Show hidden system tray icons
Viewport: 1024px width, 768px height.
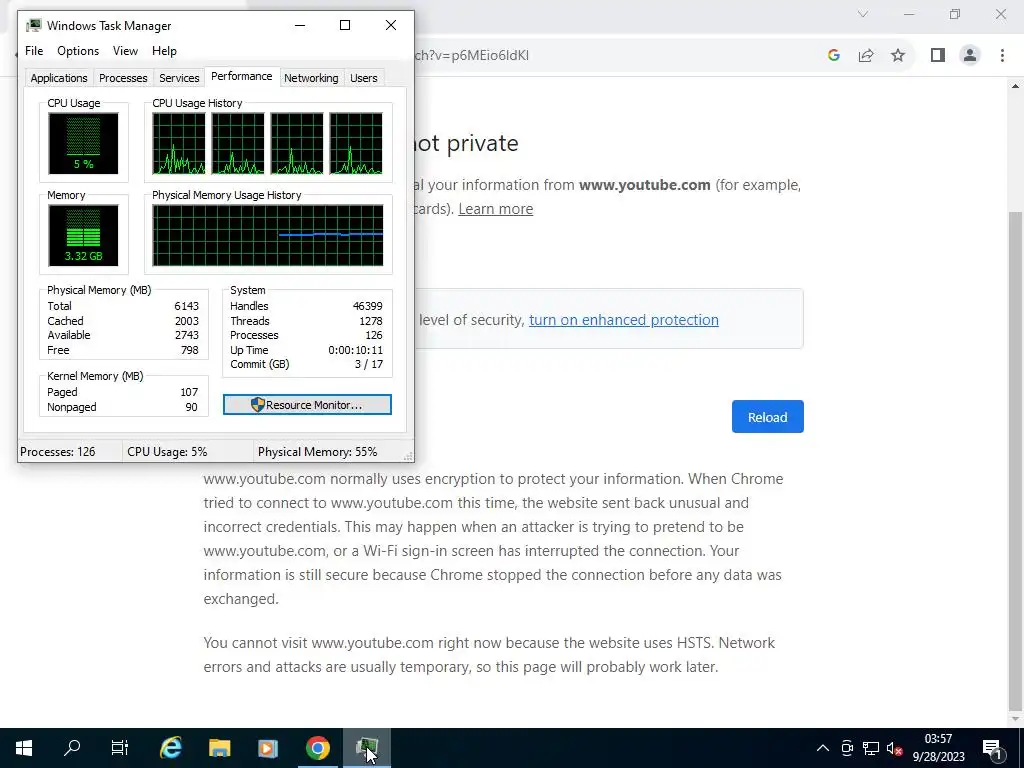[x=823, y=748]
